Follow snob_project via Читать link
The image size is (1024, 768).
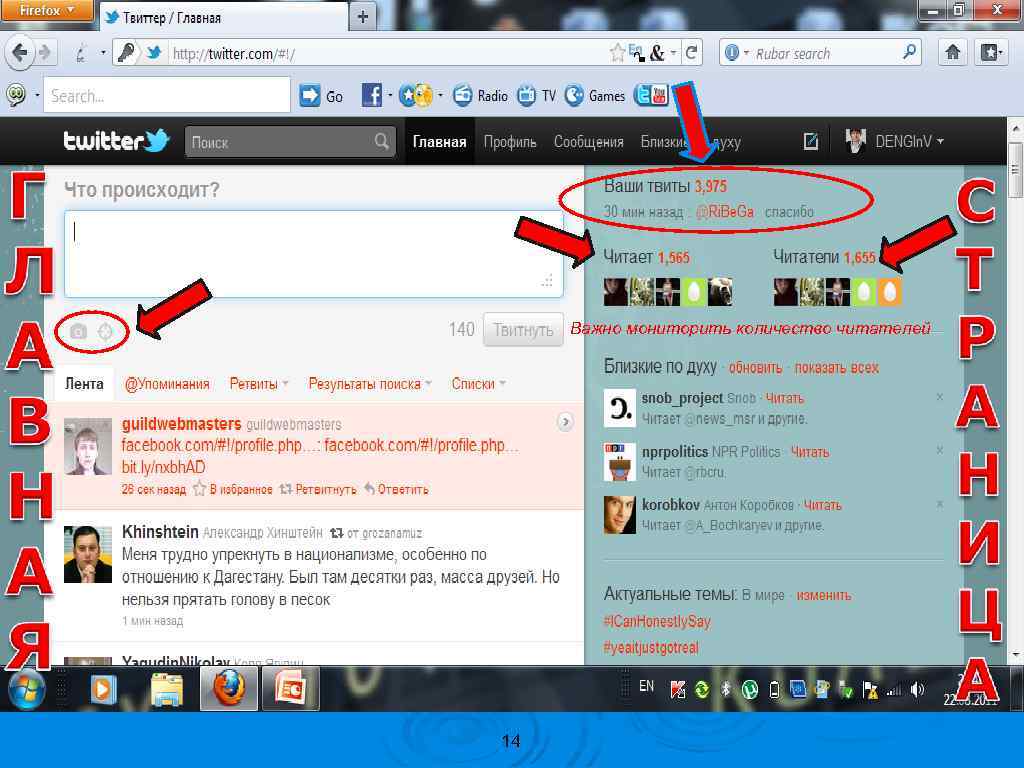tap(784, 398)
